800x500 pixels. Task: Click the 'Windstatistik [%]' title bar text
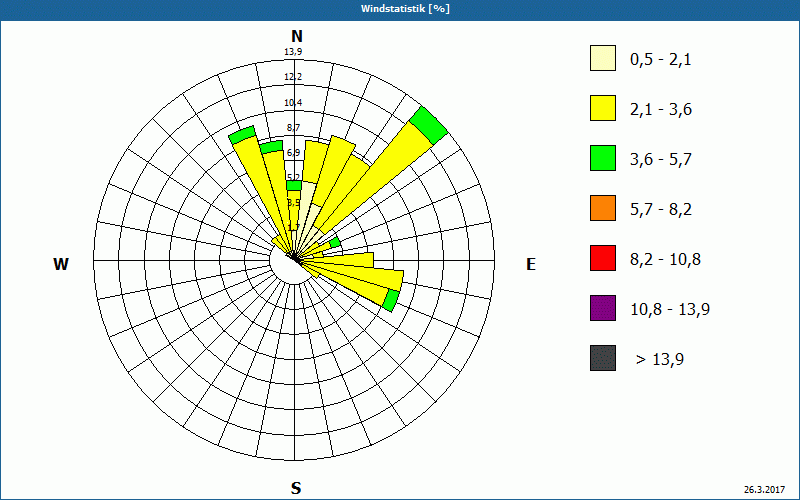pyautogui.click(x=406, y=9)
